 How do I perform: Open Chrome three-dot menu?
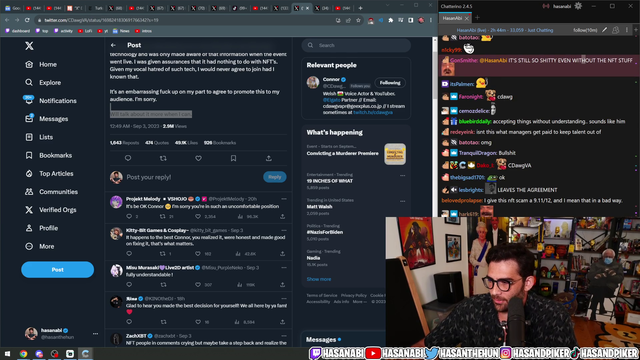431,20
